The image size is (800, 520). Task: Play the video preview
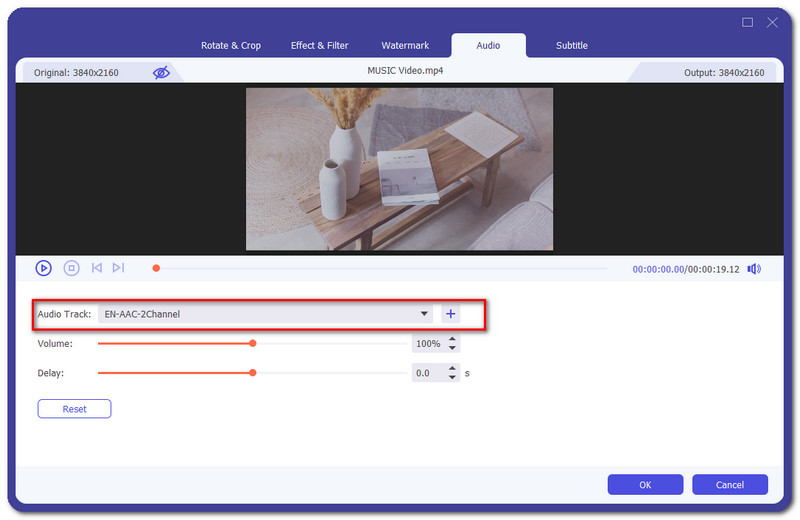coord(43,268)
